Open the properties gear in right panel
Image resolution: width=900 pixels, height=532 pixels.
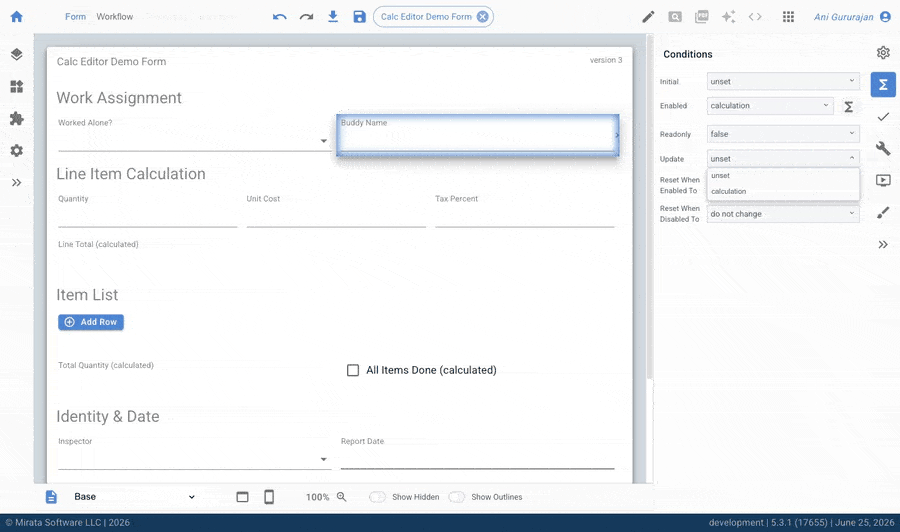click(883, 53)
